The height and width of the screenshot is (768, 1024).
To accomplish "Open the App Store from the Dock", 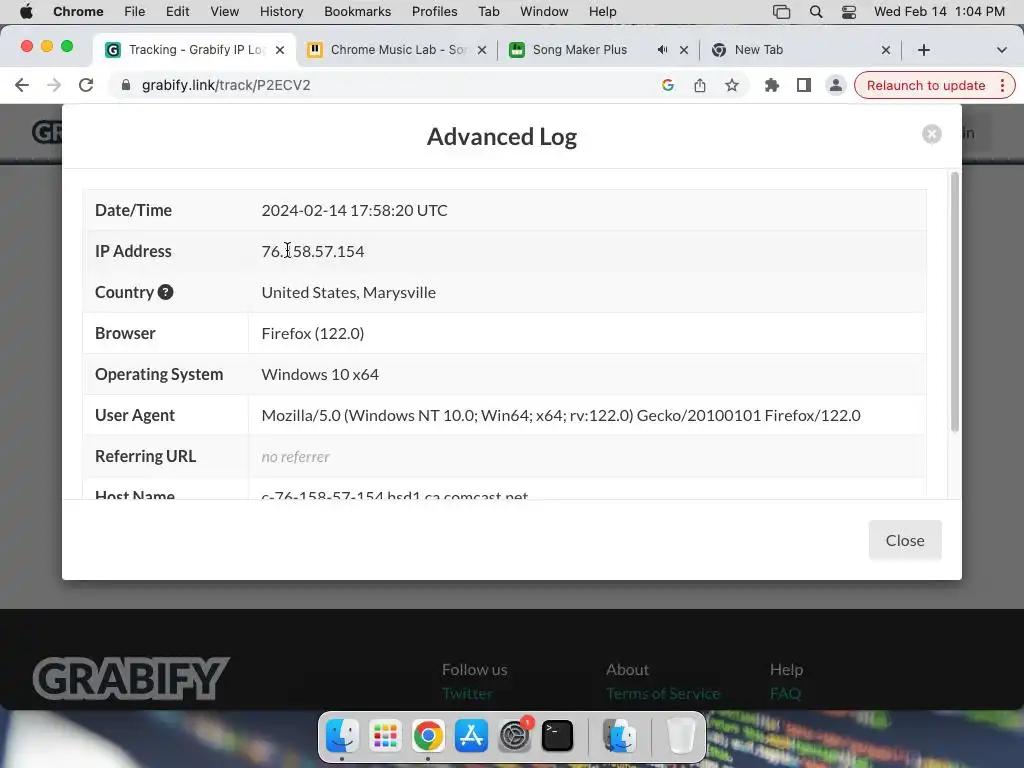I will click(471, 735).
